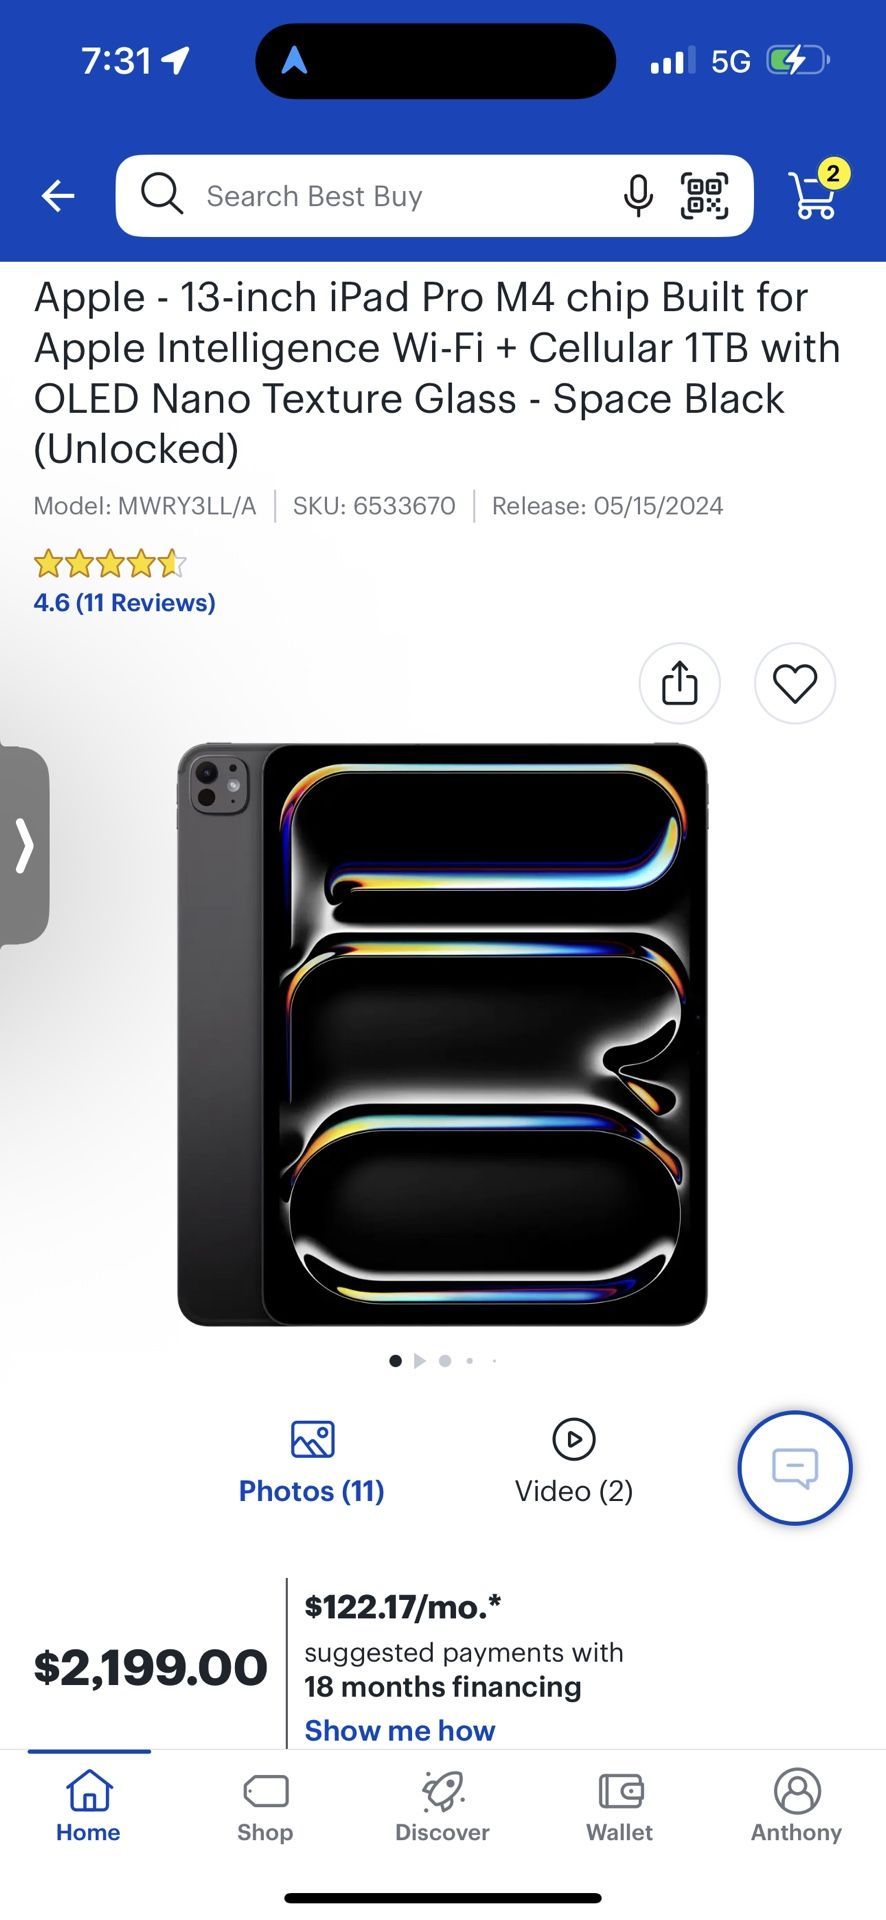886x1920 pixels.
Task: Save product with the heart icon
Action: tap(795, 683)
